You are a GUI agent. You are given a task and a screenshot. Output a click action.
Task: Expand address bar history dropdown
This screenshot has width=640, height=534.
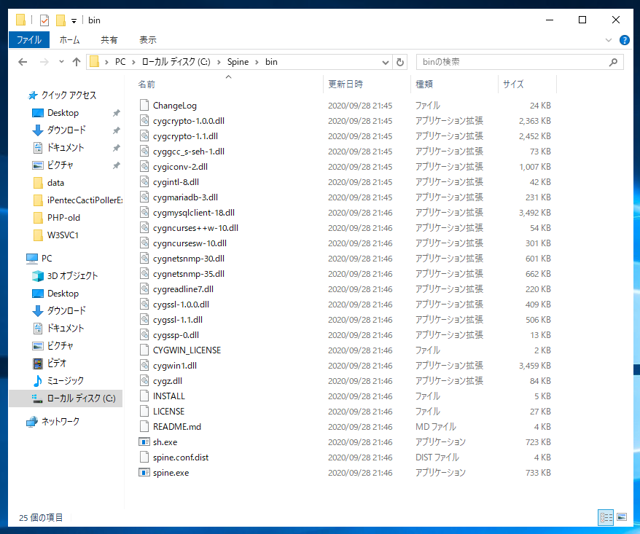[x=385, y=62]
